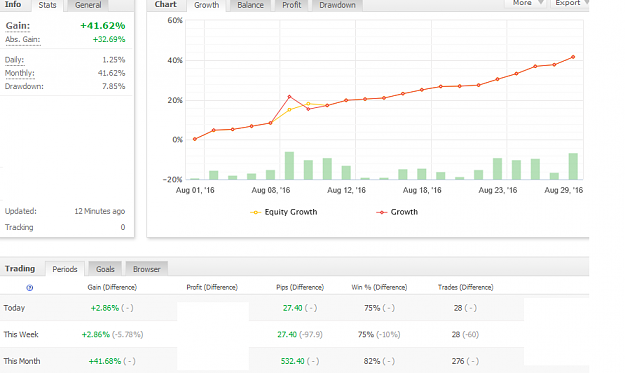This screenshot has height=373, width=625.
Task: Switch to Balance chart tab
Action: (250, 5)
